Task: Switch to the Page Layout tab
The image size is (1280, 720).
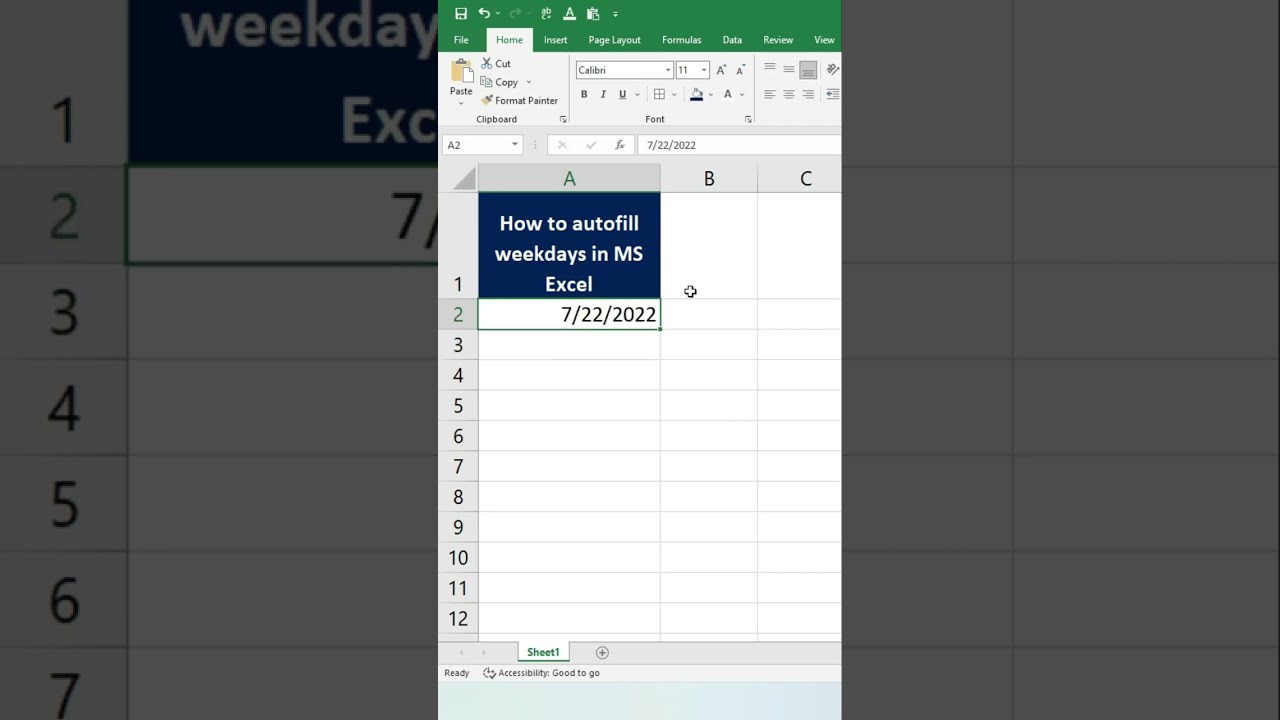Action: click(x=614, y=40)
